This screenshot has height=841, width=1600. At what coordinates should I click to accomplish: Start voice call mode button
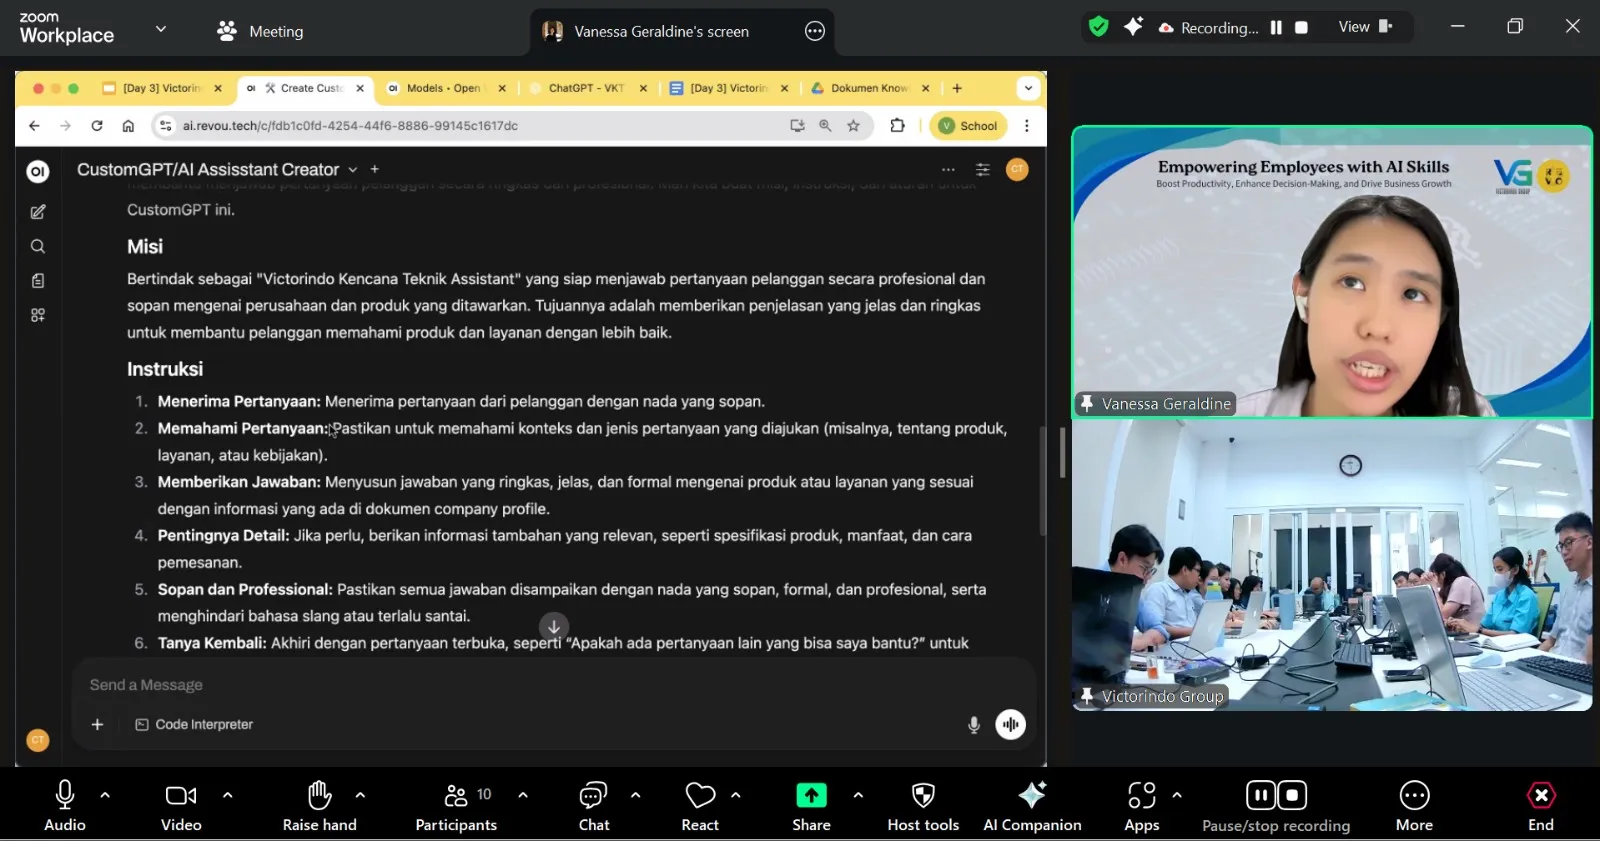pyautogui.click(x=1011, y=724)
